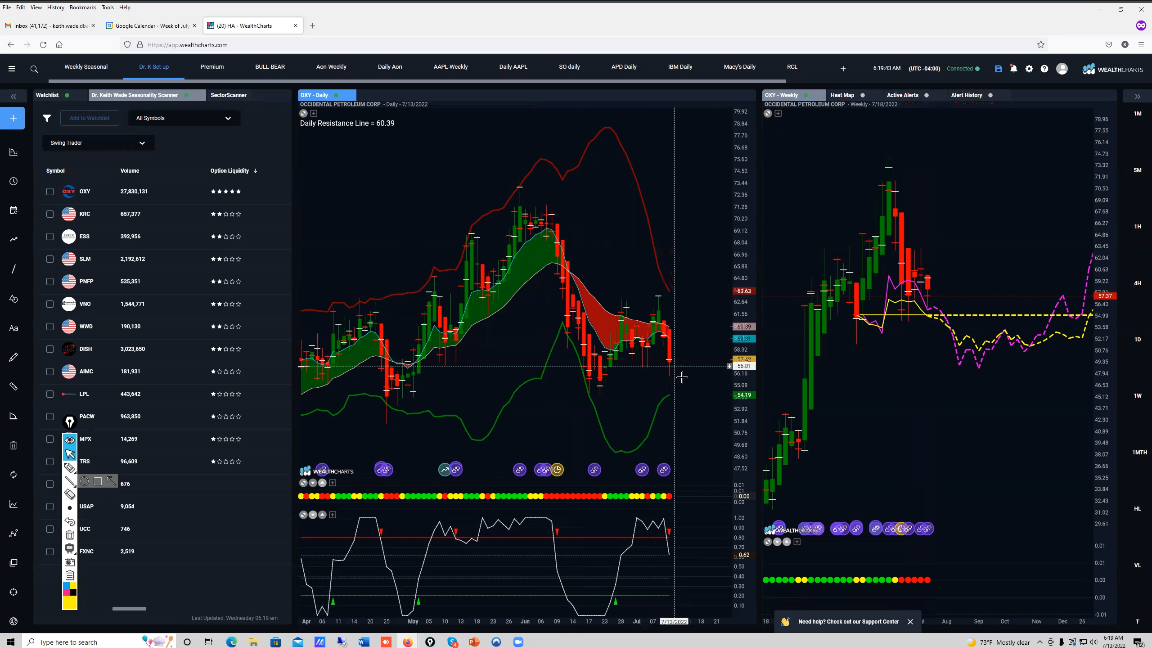
Task: Switch to BULL BEAR workspace tab
Action: (x=270, y=67)
